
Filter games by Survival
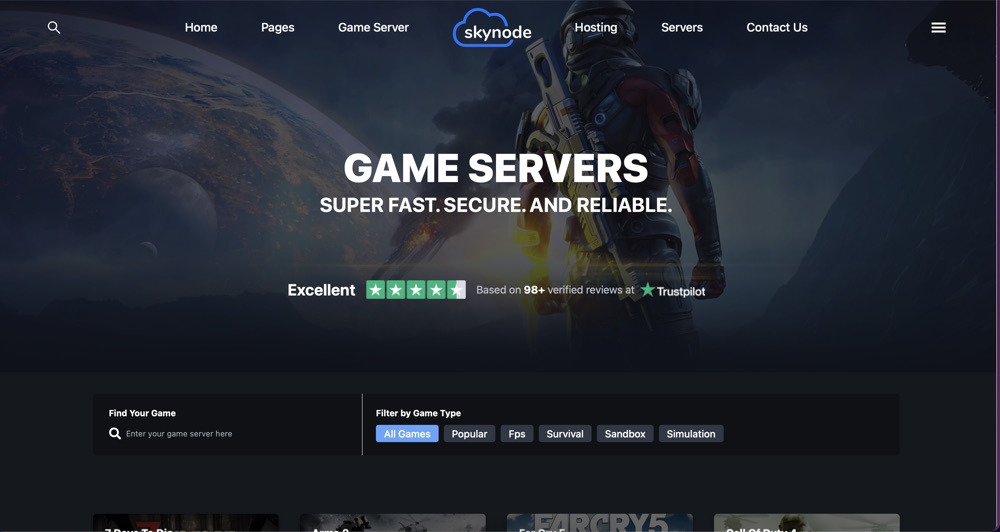[x=565, y=434]
